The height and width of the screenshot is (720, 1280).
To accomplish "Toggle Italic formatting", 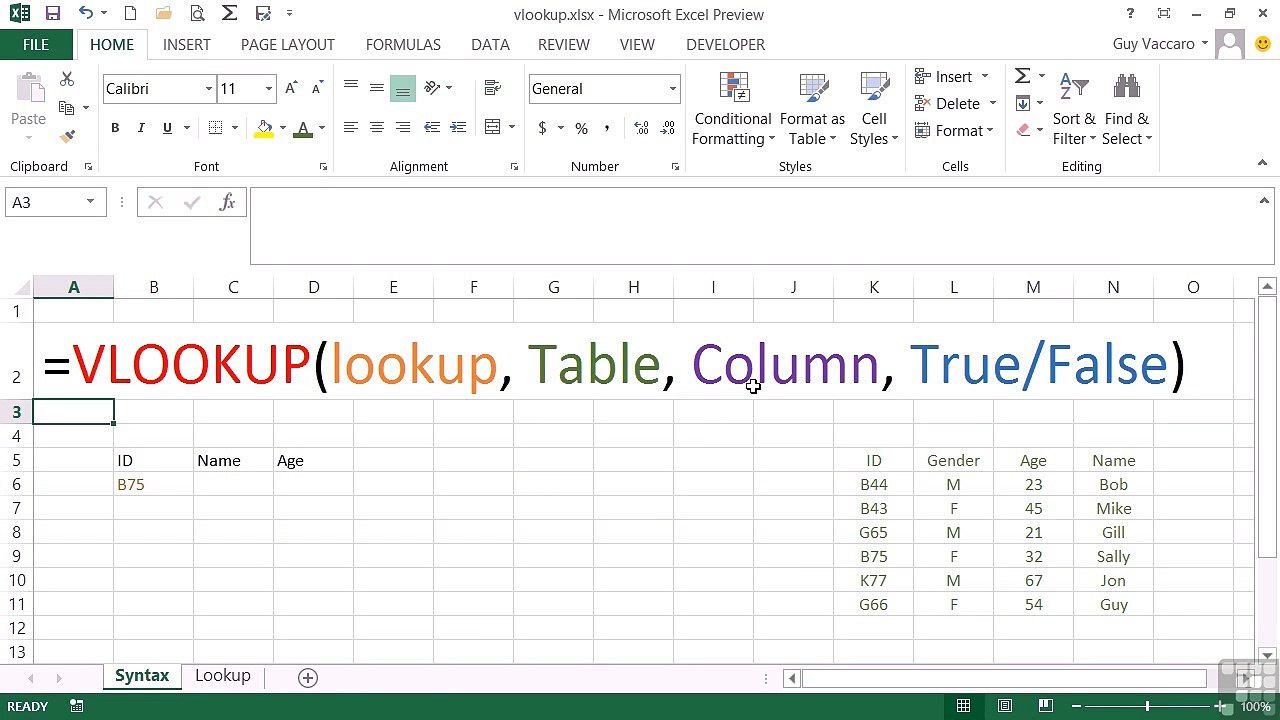I will [x=141, y=128].
